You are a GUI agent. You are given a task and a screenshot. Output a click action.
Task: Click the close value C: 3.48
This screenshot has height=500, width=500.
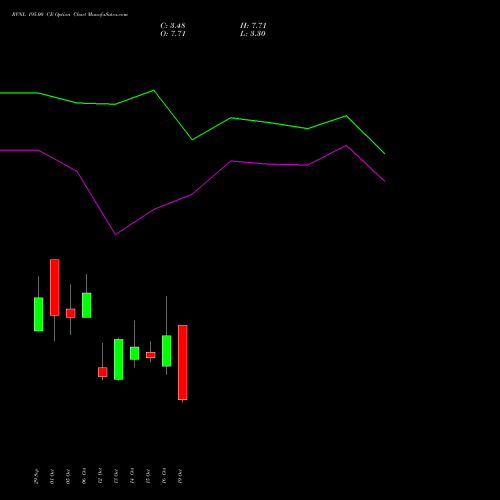173,26
